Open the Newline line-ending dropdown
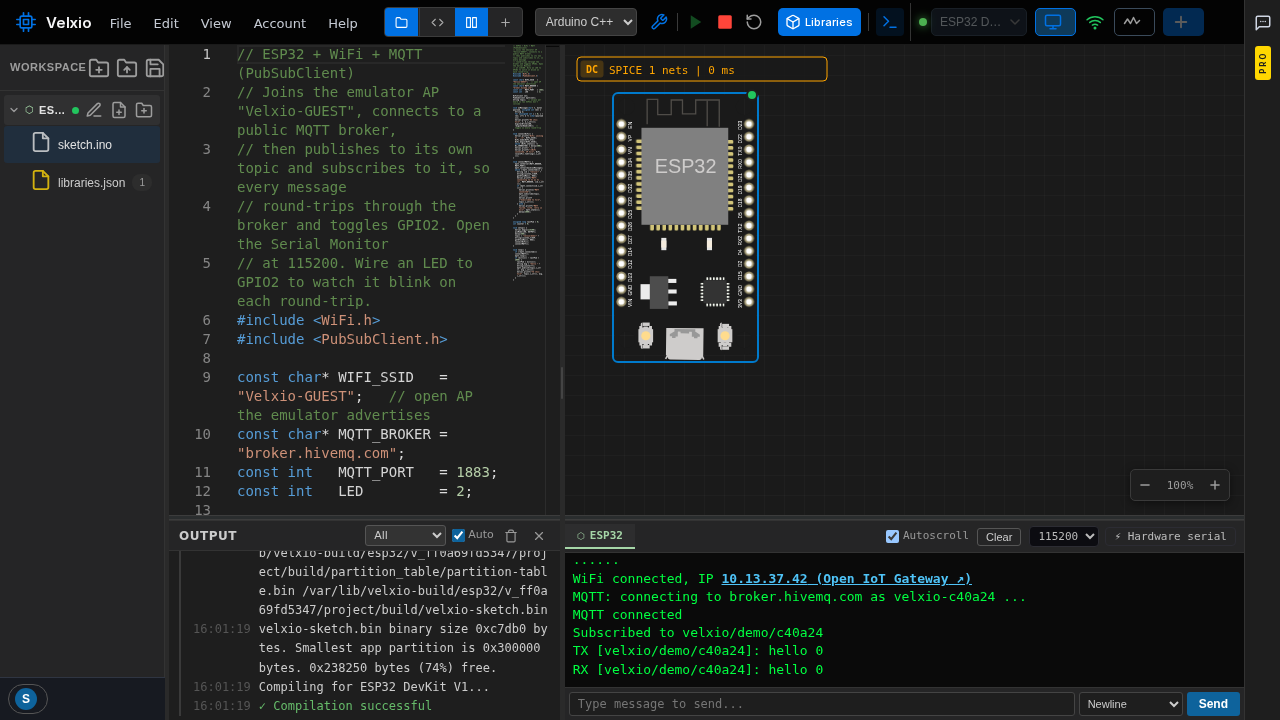The height and width of the screenshot is (720, 1280). pyautogui.click(x=1131, y=704)
